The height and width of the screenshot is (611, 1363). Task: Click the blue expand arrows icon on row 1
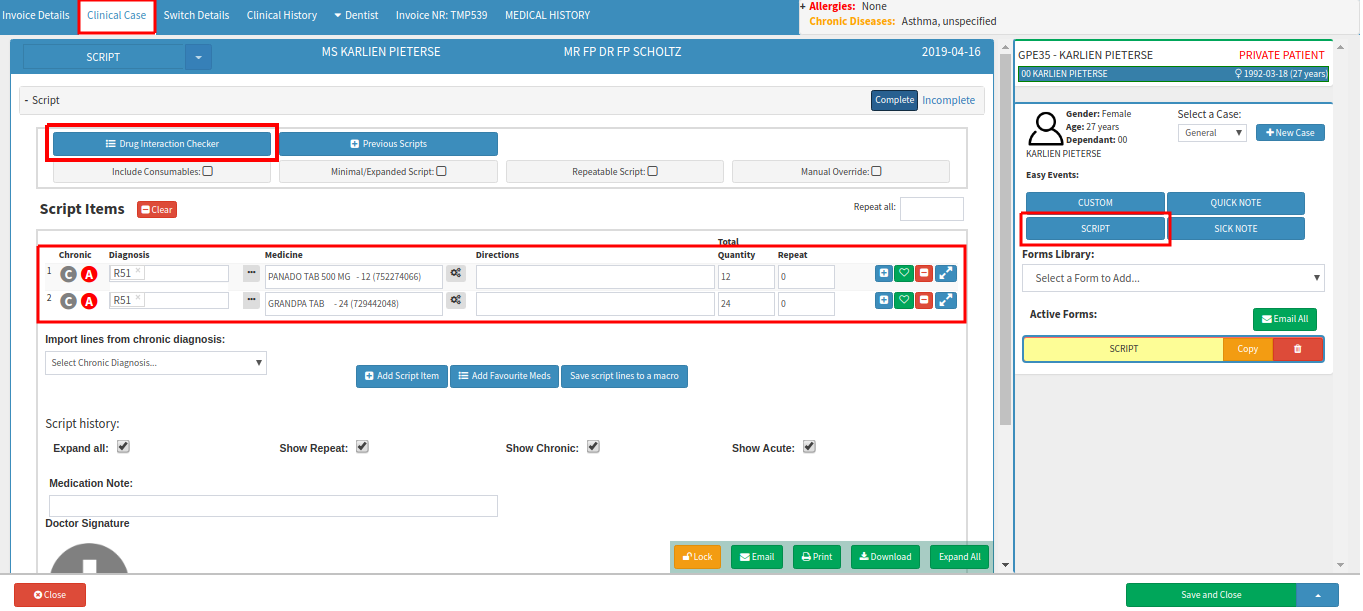[945, 273]
